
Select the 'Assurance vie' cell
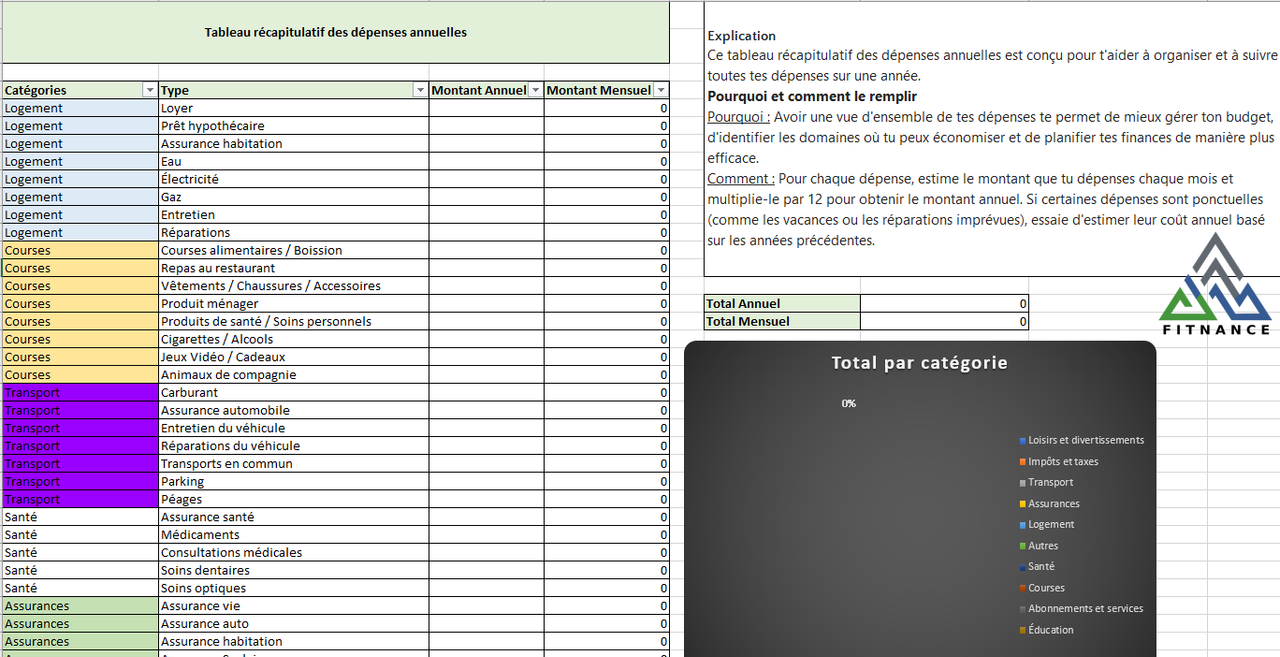(294, 606)
